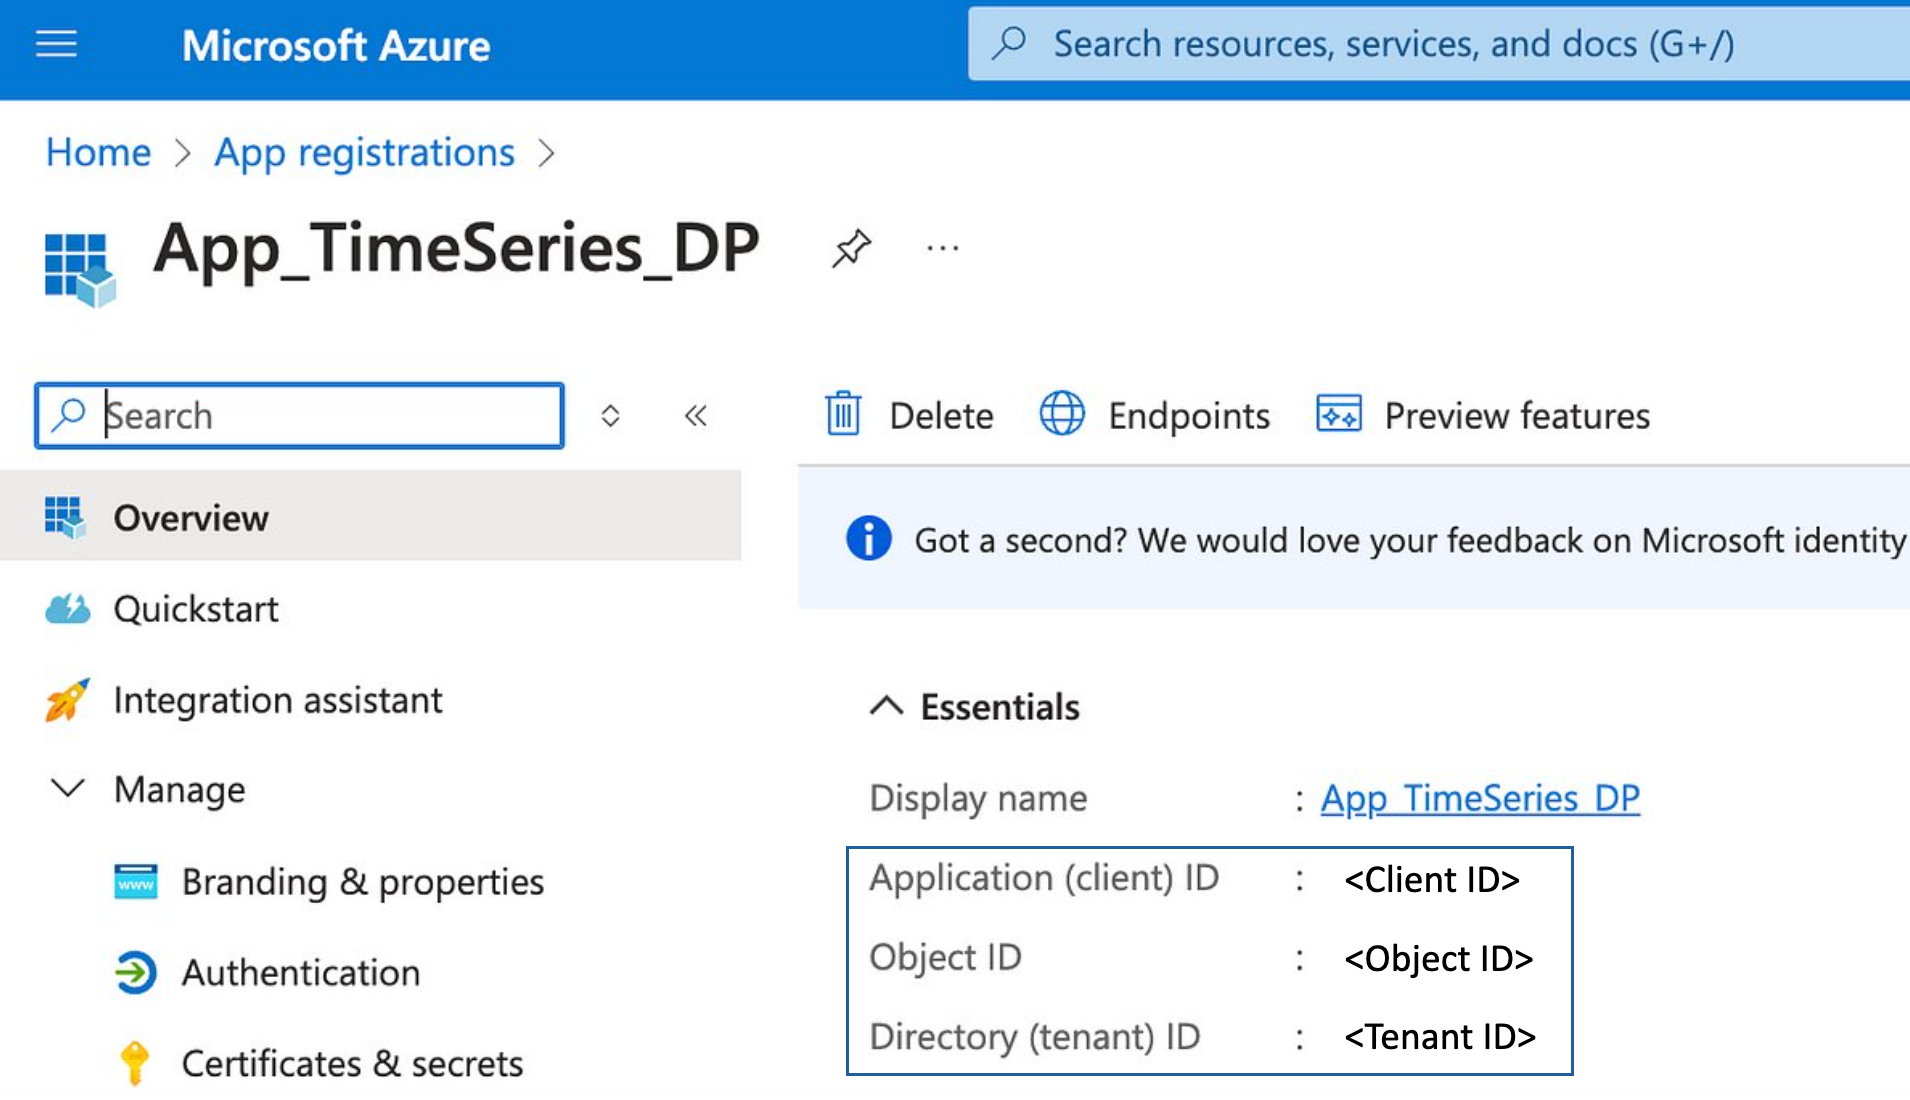Click the top resources search bar
The height and width of the screenshot is (1100, 1910).
point(1400,44)
